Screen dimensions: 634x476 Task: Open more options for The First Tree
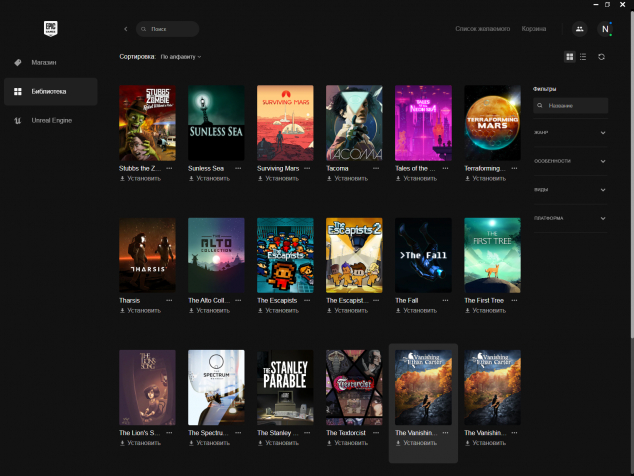[514, 300]
